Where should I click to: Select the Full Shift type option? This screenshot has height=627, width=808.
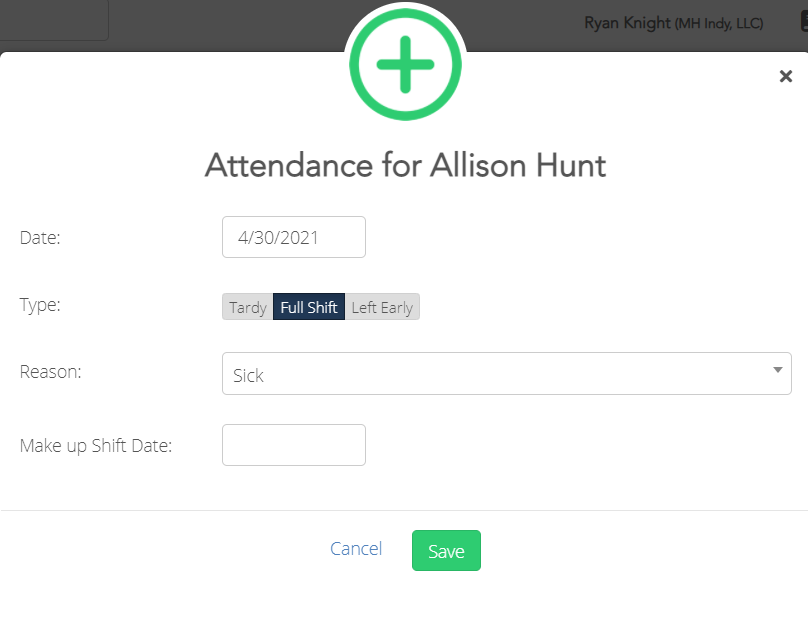309,307
